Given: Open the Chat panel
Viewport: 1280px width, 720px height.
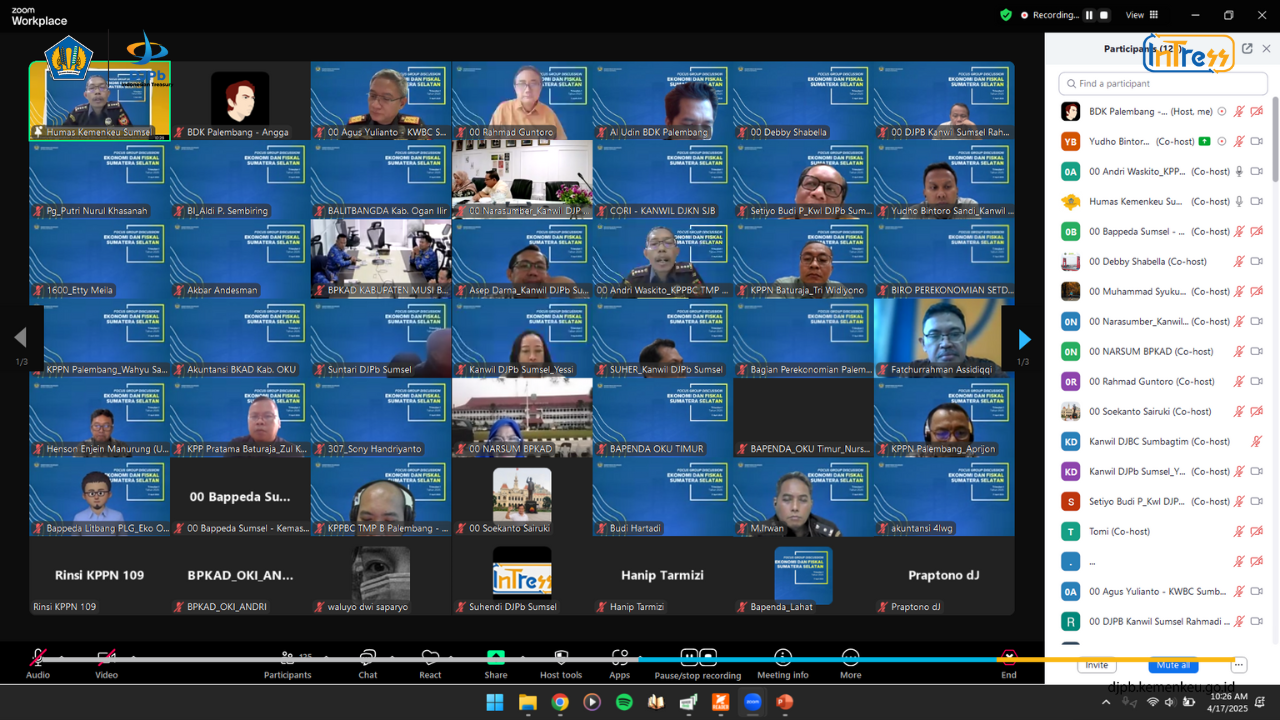Looking at the screenshot, I should tap(368, 662).
